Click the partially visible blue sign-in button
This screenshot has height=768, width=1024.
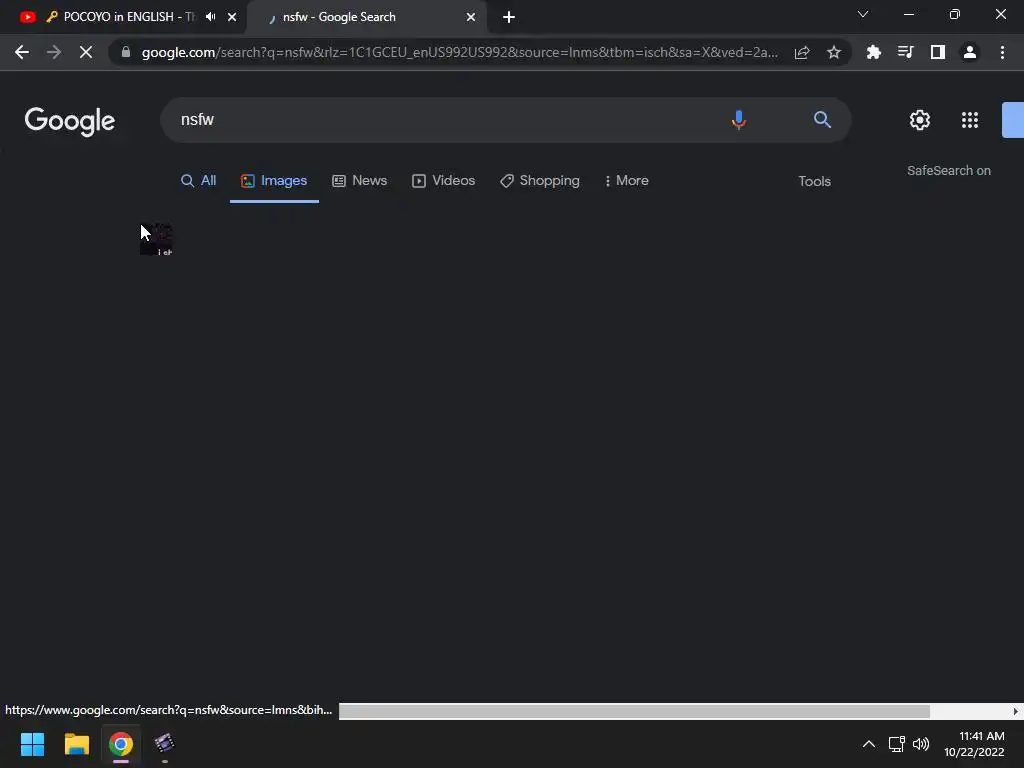click(1013, 120)
